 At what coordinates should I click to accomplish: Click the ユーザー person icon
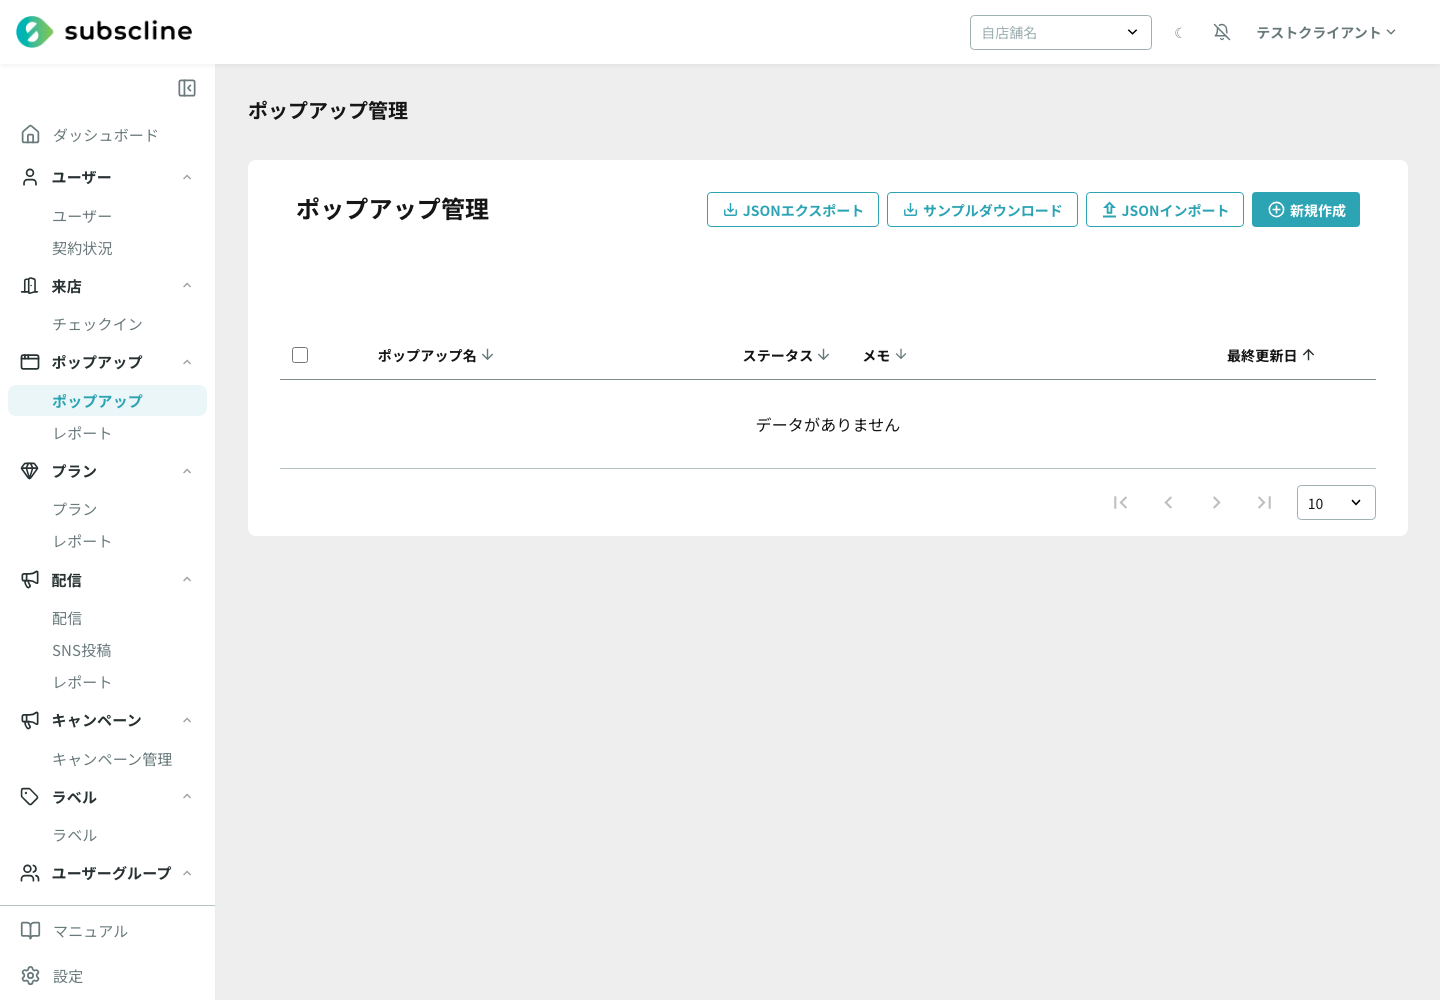tap(30, 177)
